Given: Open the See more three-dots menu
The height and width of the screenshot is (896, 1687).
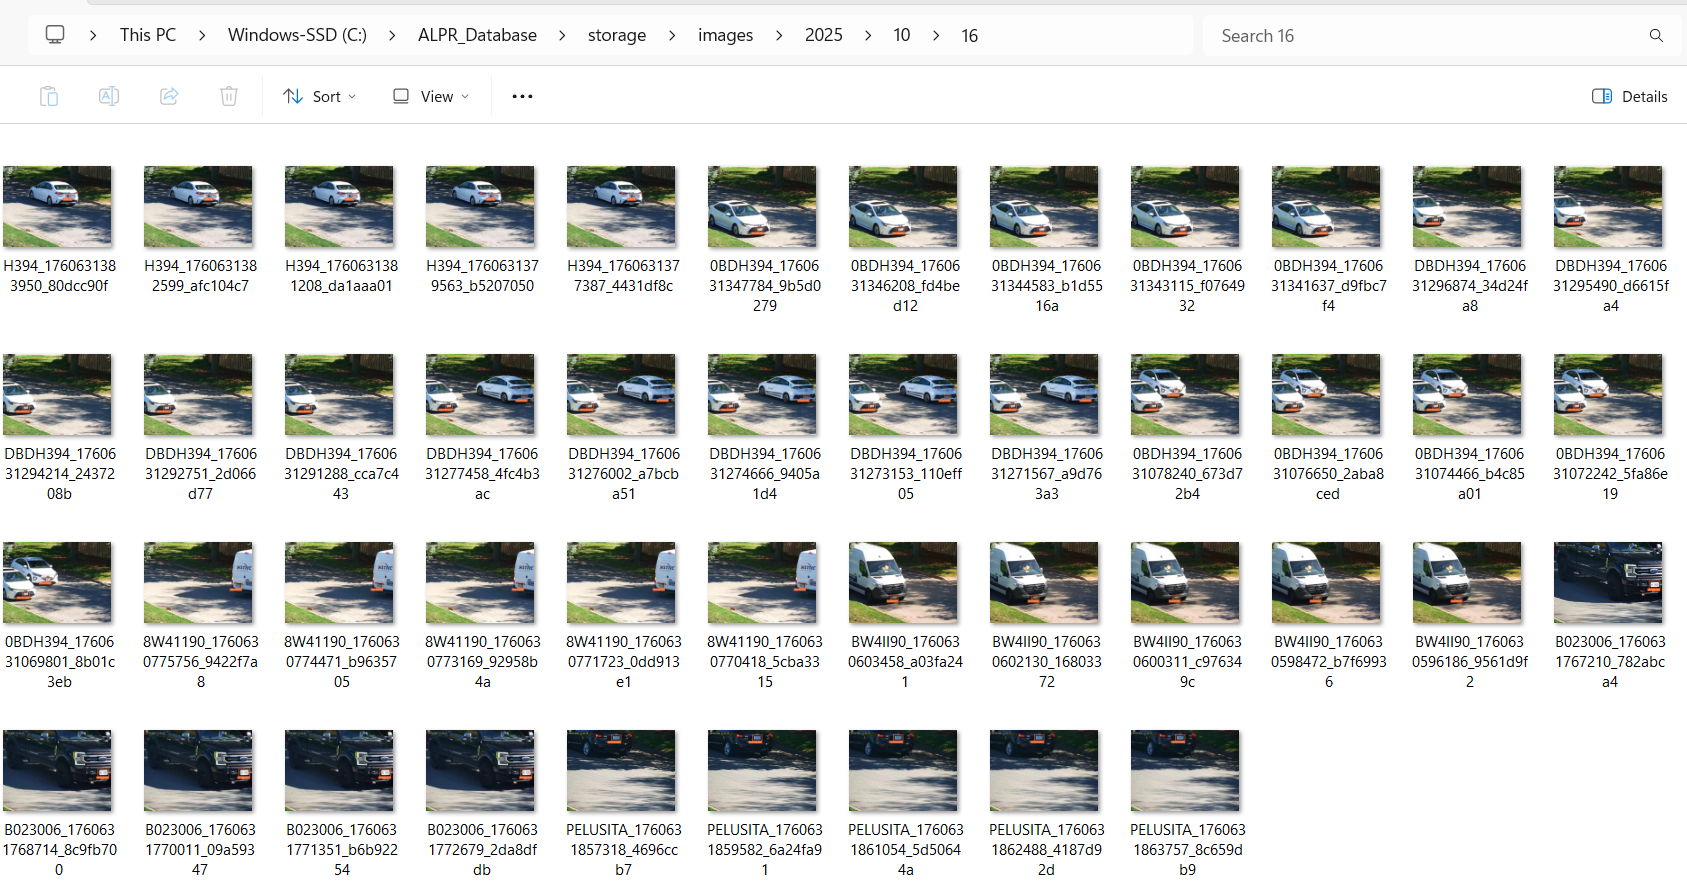Looking at the screenshot, I should coord(522,96).
